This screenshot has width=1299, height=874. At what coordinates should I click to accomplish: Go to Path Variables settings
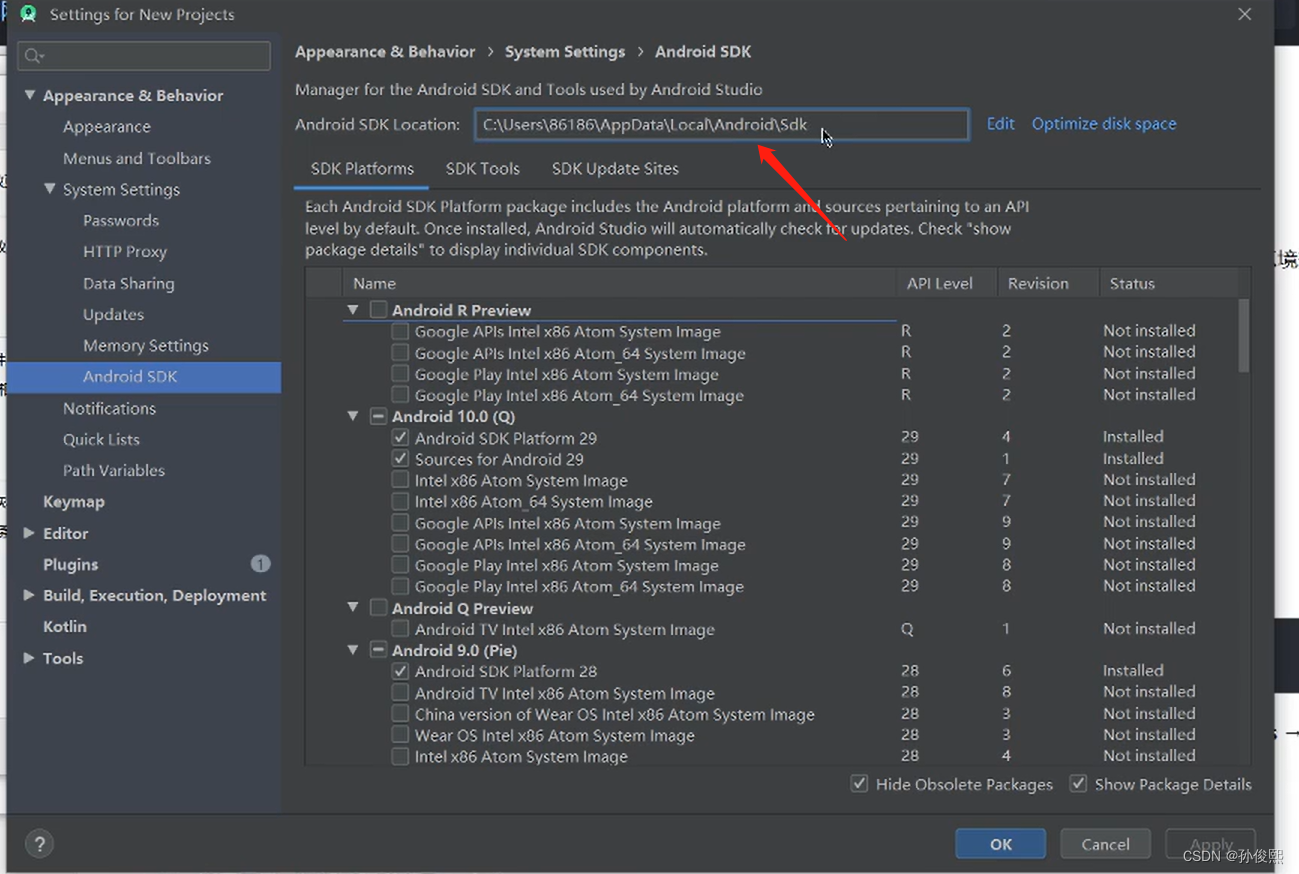tap(114, 471)
